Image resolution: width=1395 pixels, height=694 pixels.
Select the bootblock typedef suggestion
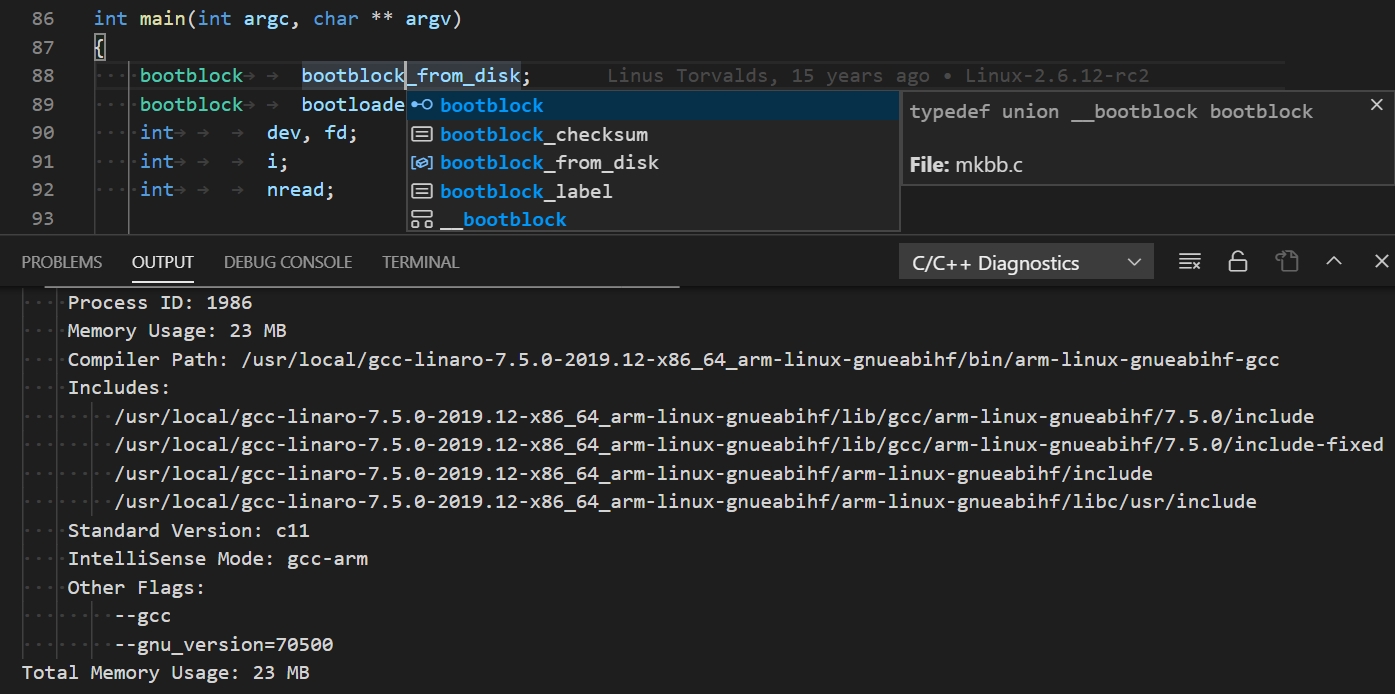point(653,106)
